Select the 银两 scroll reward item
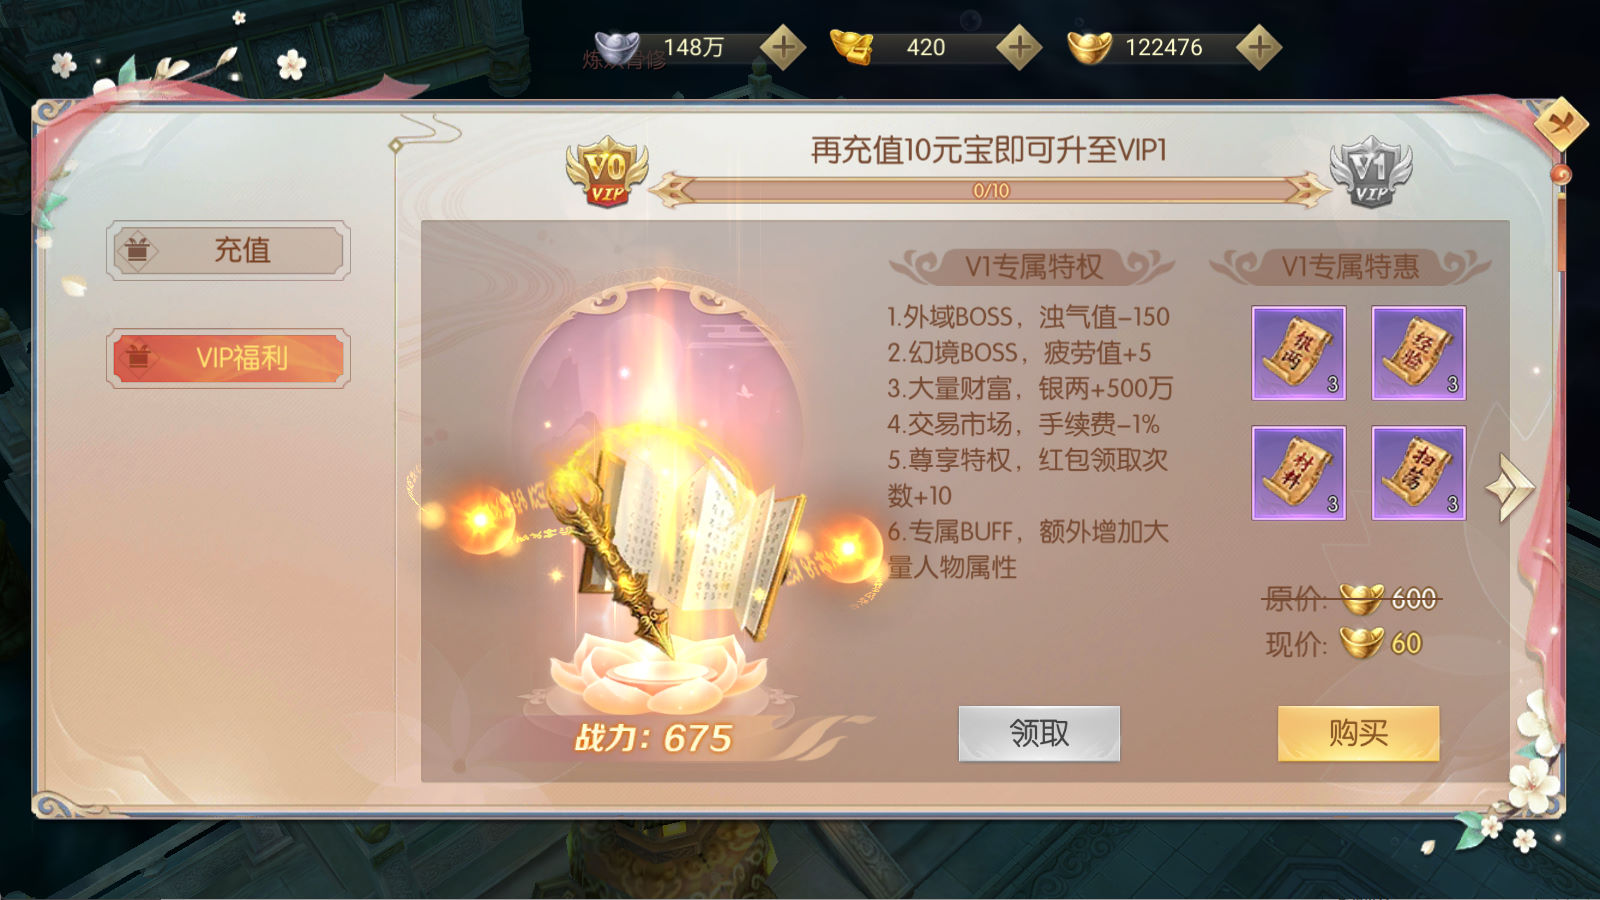The width and height of the screenshot is (1600, 900). [1299, 353]
